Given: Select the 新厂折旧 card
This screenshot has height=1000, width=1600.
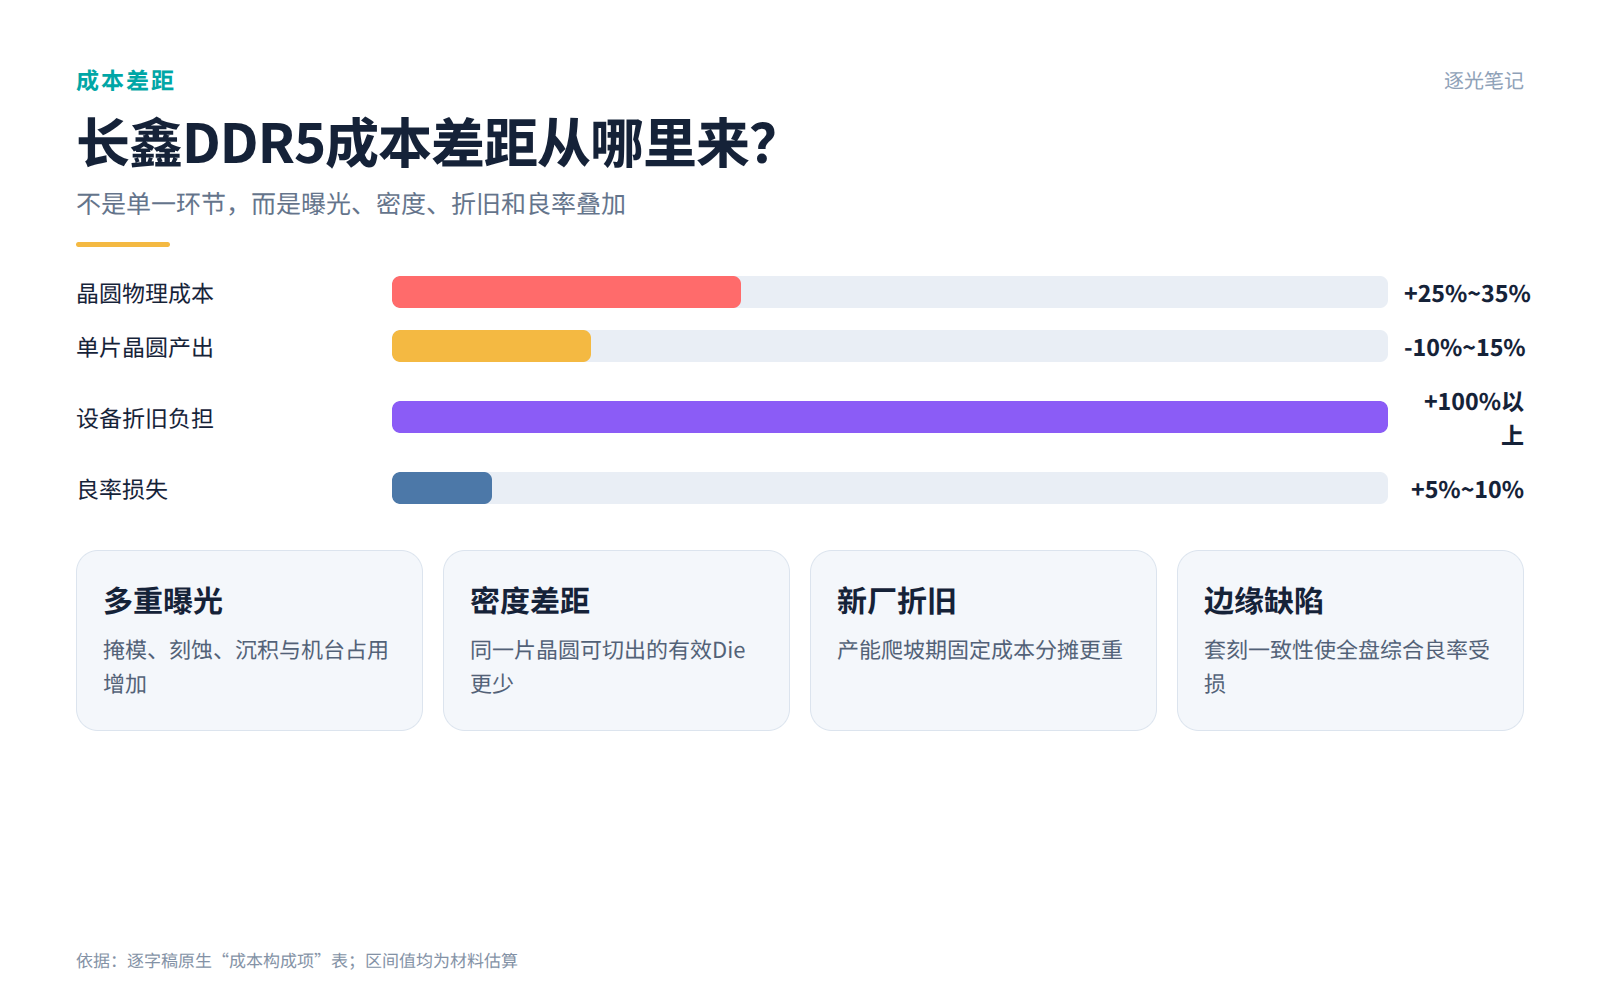Looking at the screenshot, I should [x=983, y=640].
